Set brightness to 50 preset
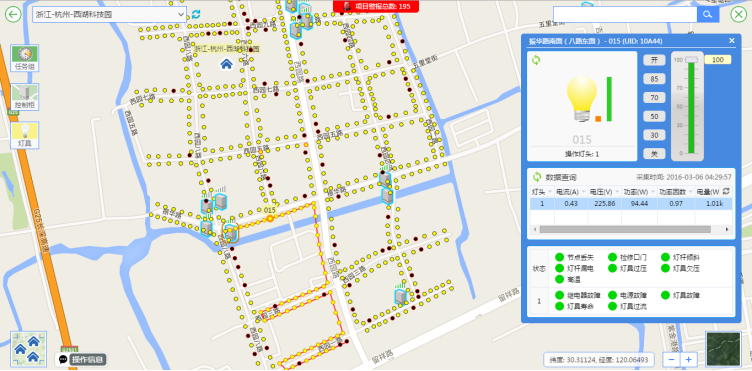The image size is (752, 371). [x=654, y=116]
